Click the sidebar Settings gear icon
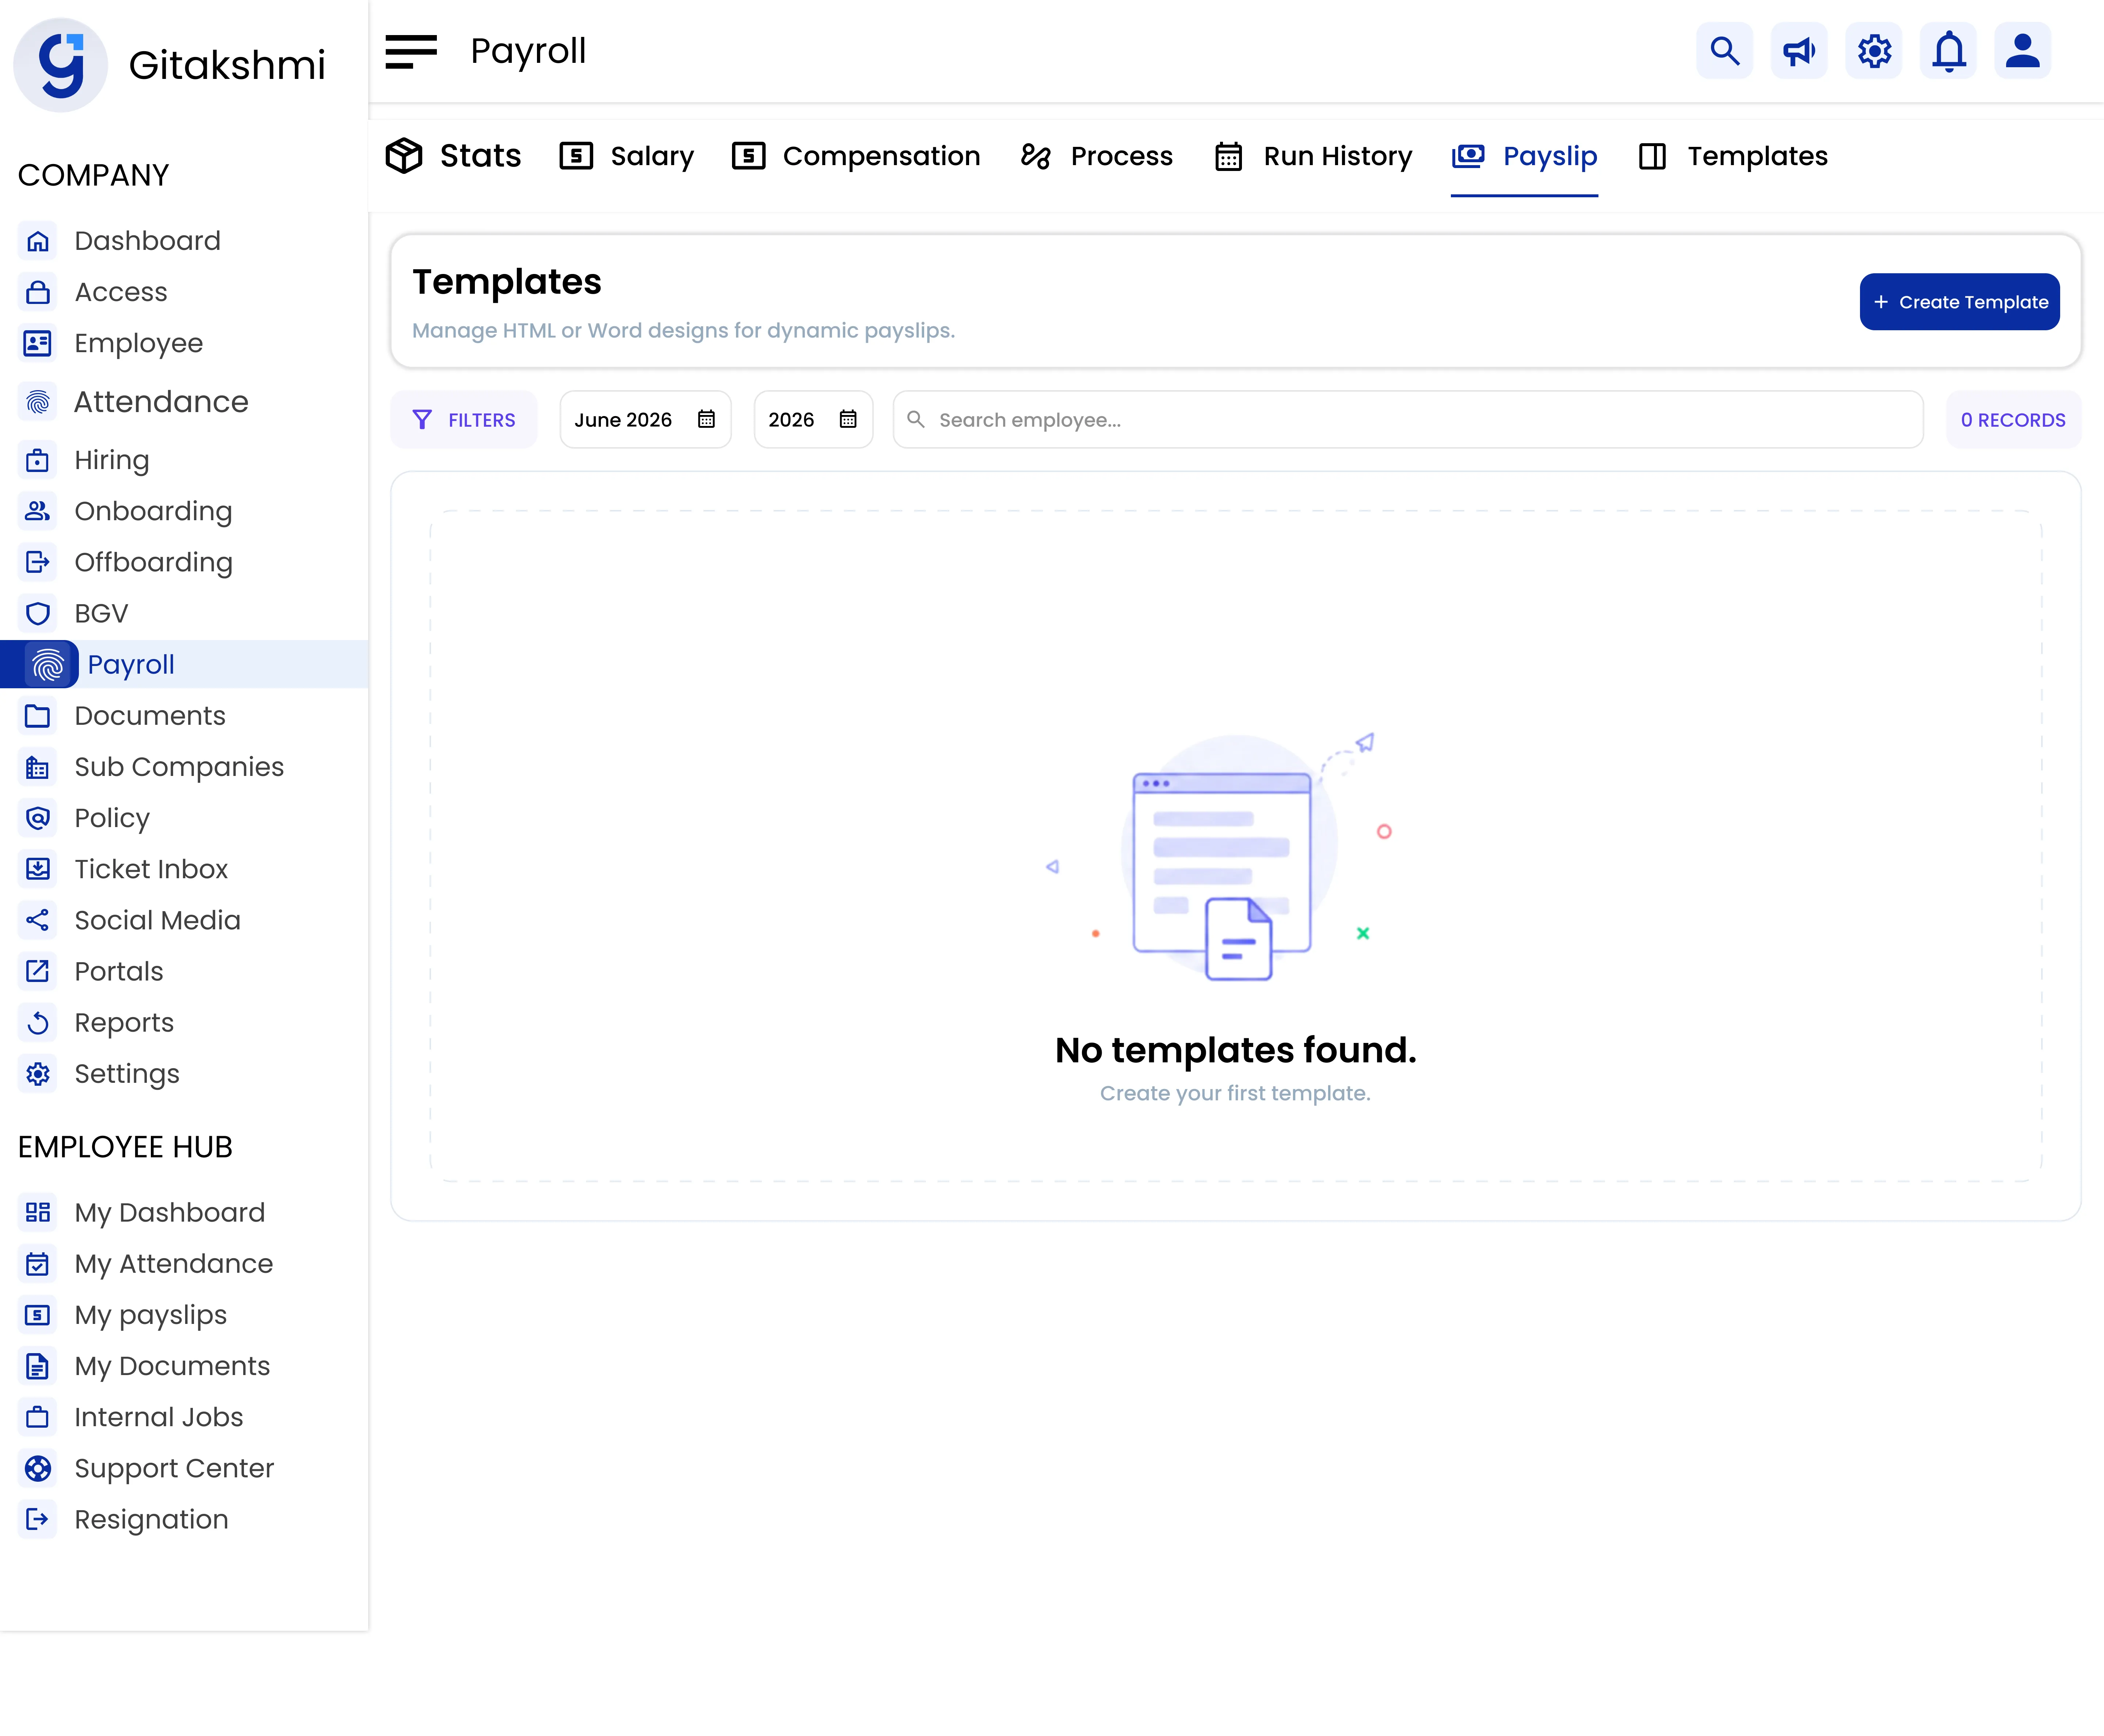2104x1736 pixels. click(38, 1074)
